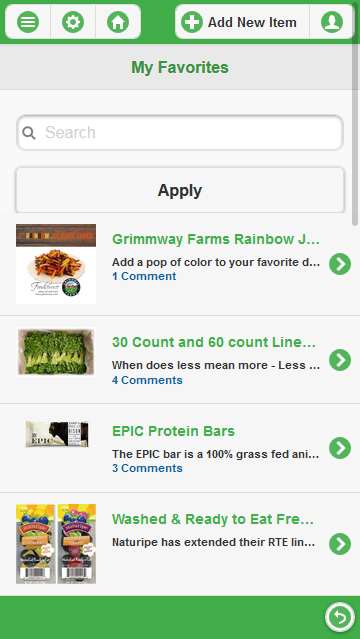Open settings via the gear icon
This screenshot has width=360, height=639.
click(73, 22)
